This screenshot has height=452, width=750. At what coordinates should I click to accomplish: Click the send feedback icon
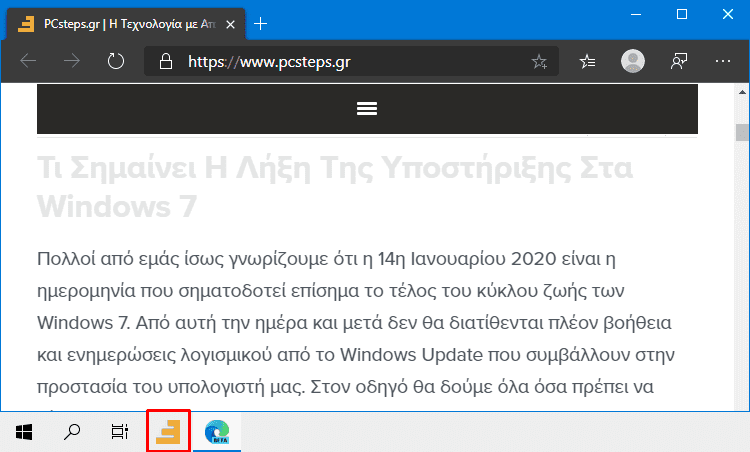tap(679, 61)
